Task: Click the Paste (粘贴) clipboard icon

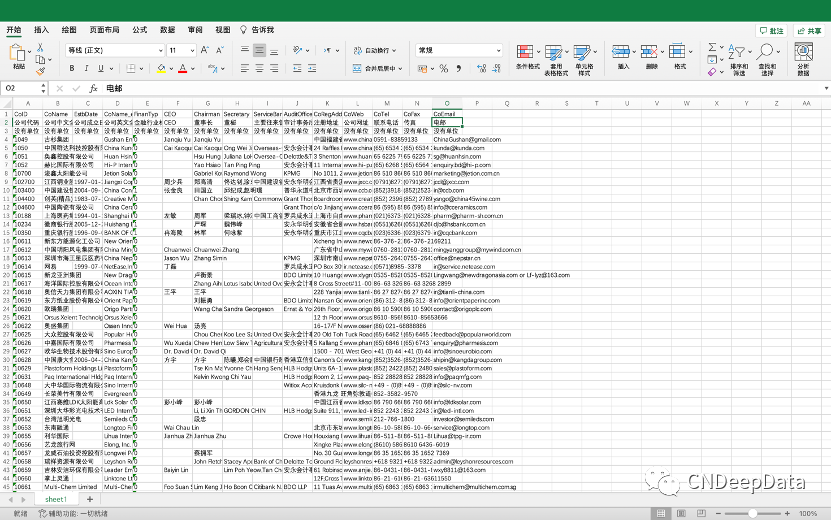Action: click(18, 53)
